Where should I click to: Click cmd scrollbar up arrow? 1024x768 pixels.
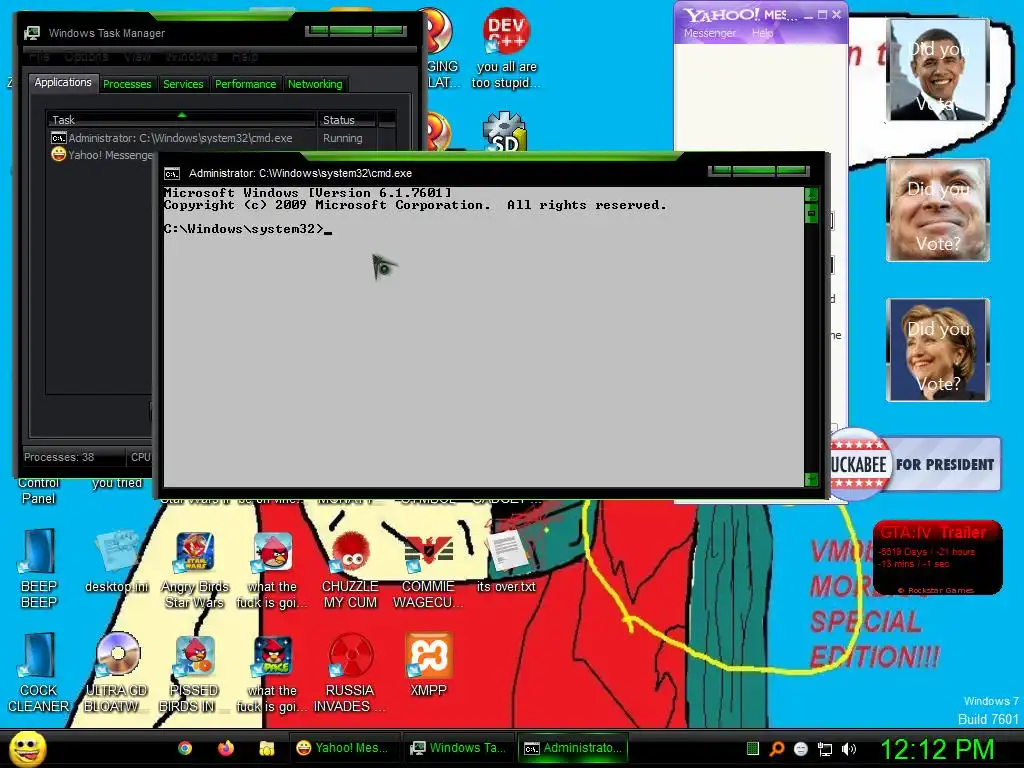click(x=812, y=195)
